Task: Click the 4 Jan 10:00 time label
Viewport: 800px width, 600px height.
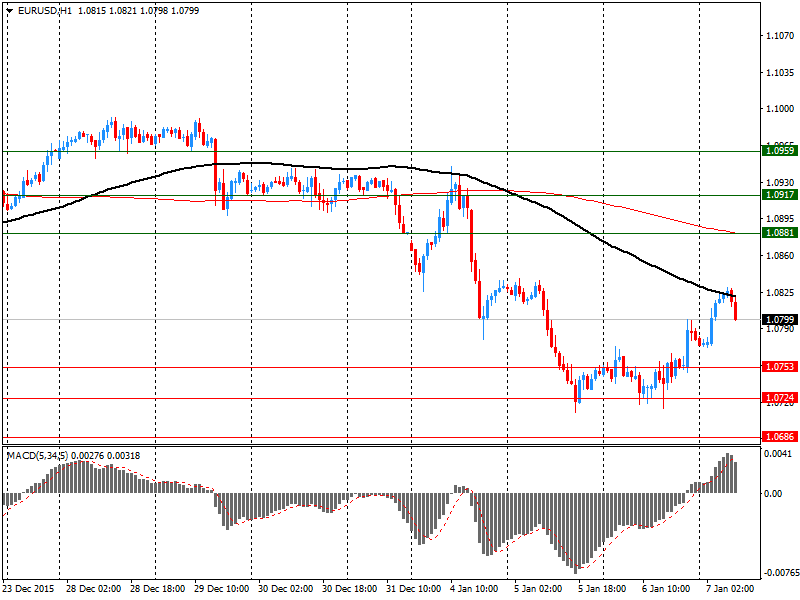Action: click(x=474, y=589)
